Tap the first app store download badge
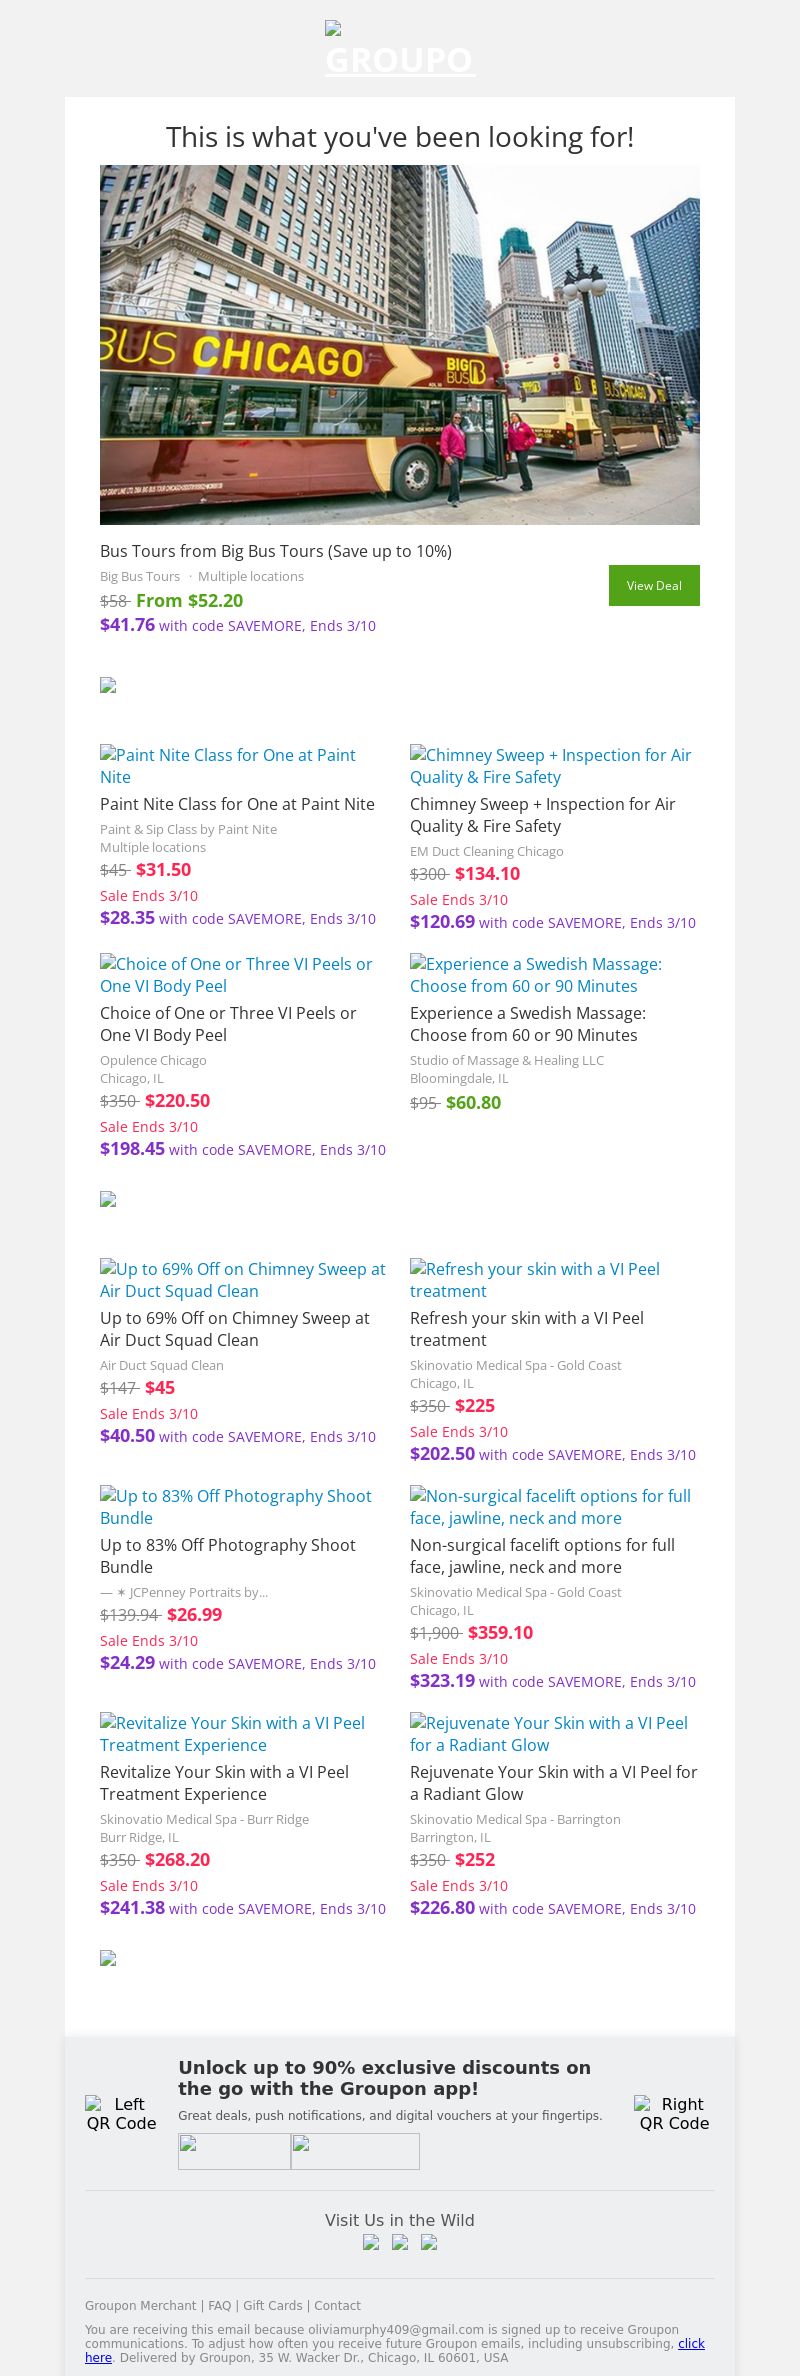 (234, 2151)
